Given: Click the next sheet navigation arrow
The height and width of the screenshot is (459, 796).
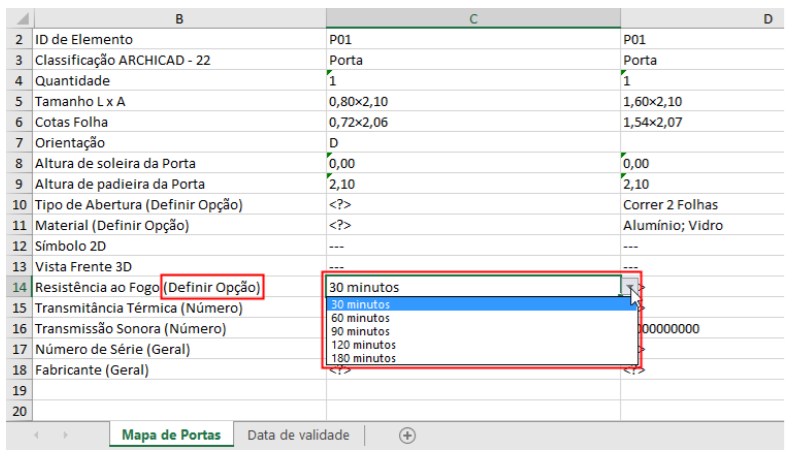Looking at the screenshot, I should coord(66,436).
